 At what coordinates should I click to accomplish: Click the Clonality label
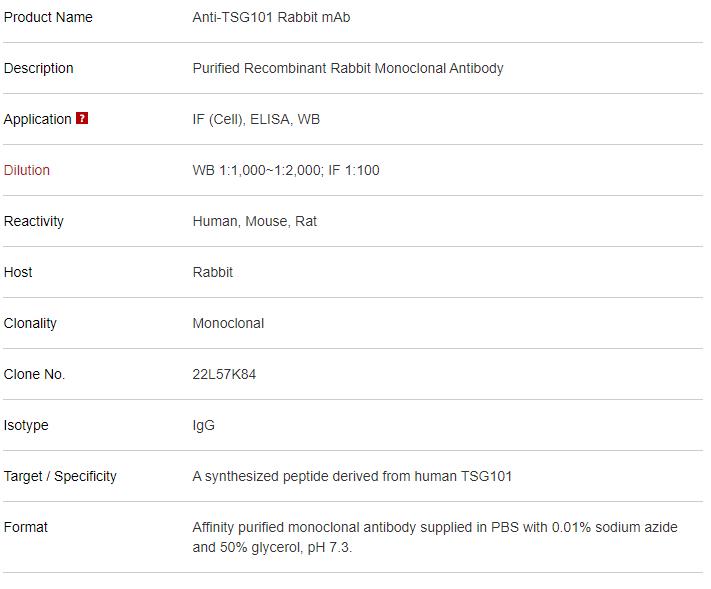(30, 323)
